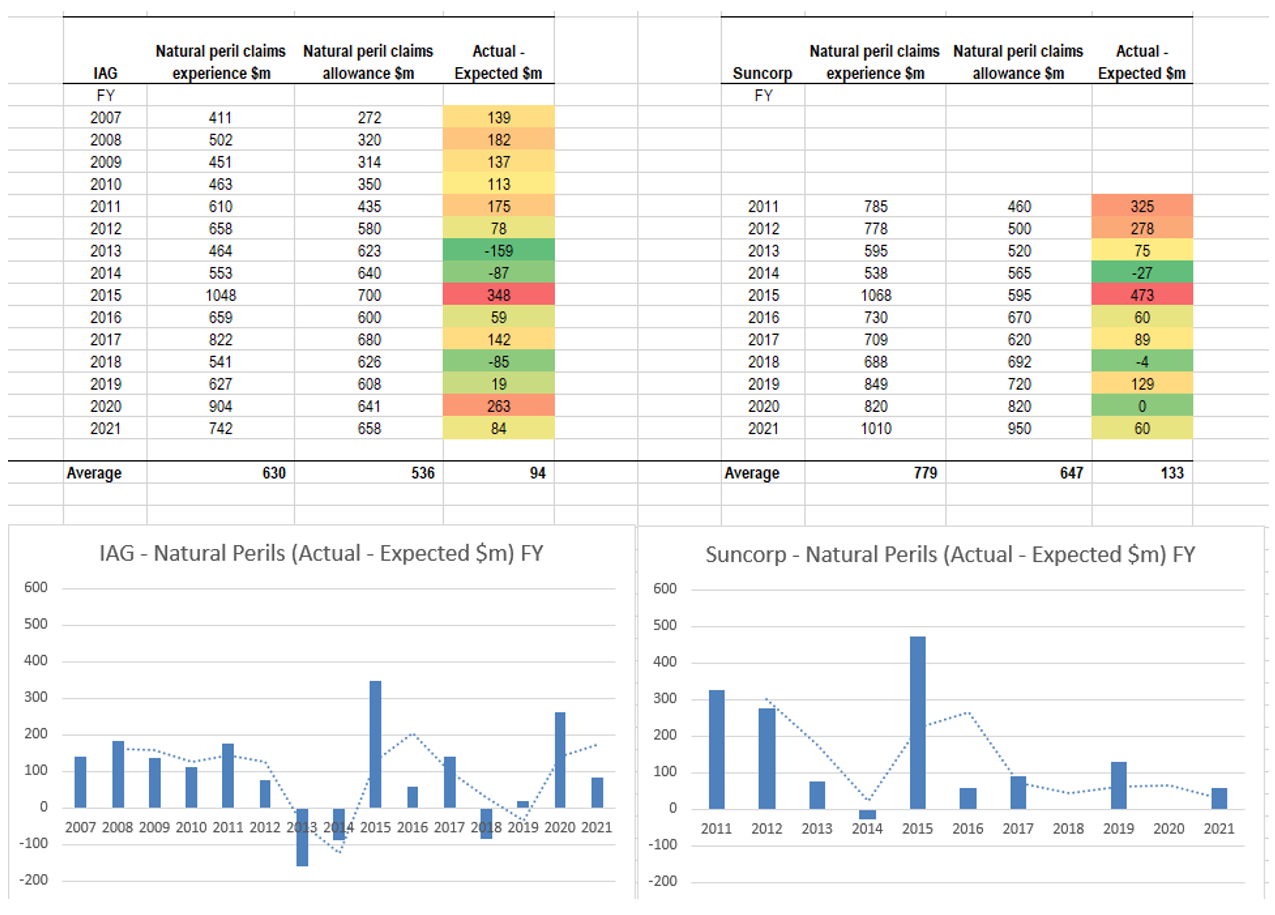The image size is (1275, 915).
Task: Select the 2012 year cell in IAG table
Action: pyautogui.click(x=104, y=228)
